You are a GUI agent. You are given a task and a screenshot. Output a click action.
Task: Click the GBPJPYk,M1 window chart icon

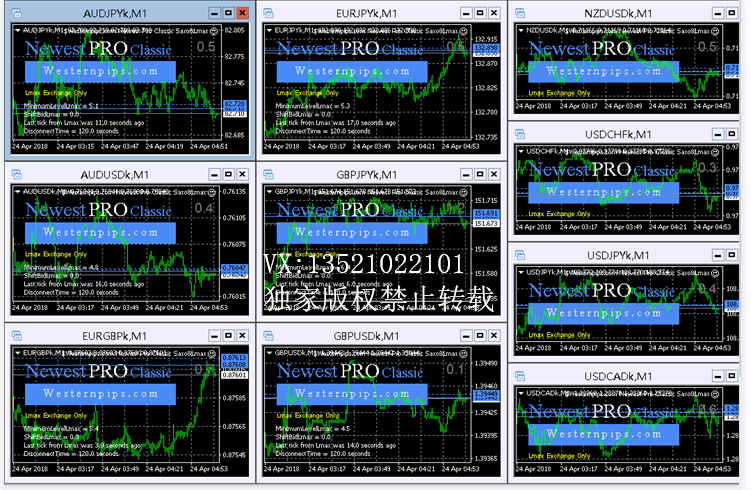(x=268, y=174)
